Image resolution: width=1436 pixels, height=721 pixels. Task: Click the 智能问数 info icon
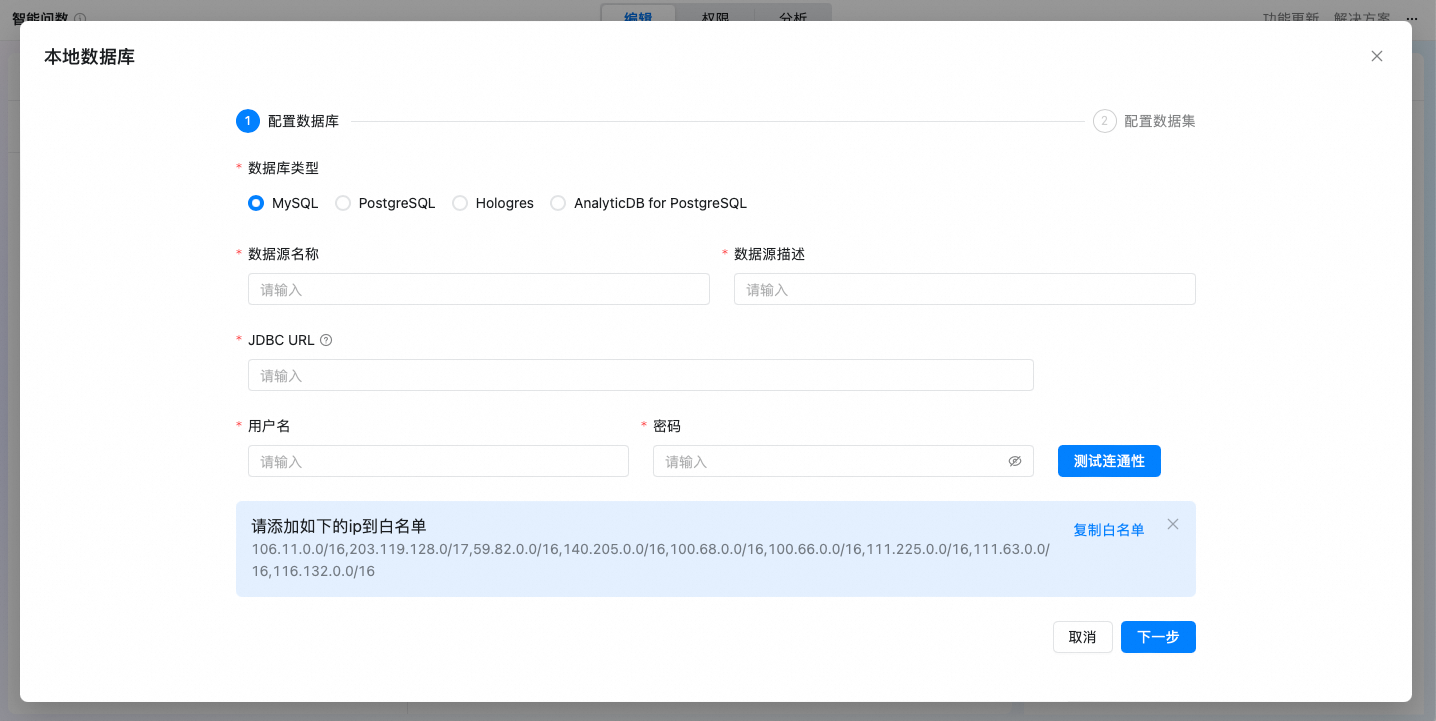click(80, 18)
